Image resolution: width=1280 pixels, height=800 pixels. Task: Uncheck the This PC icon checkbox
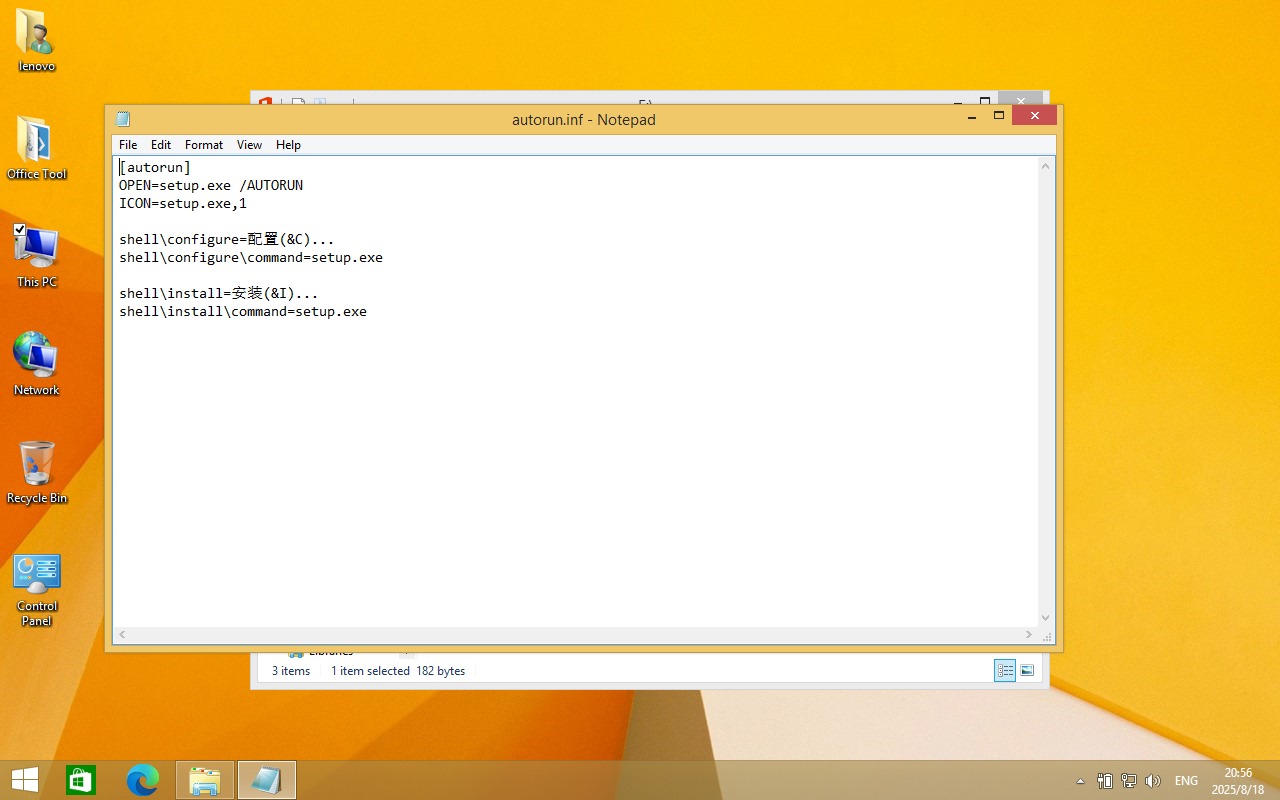pos(19,230)
